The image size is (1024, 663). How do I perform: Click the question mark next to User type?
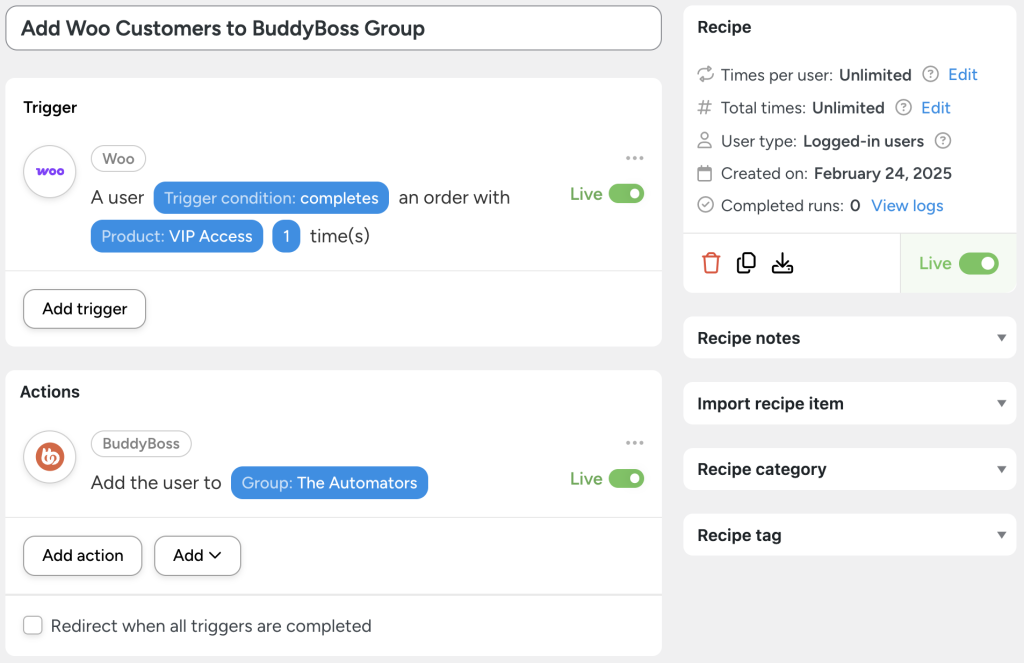(x=941, y=140)
